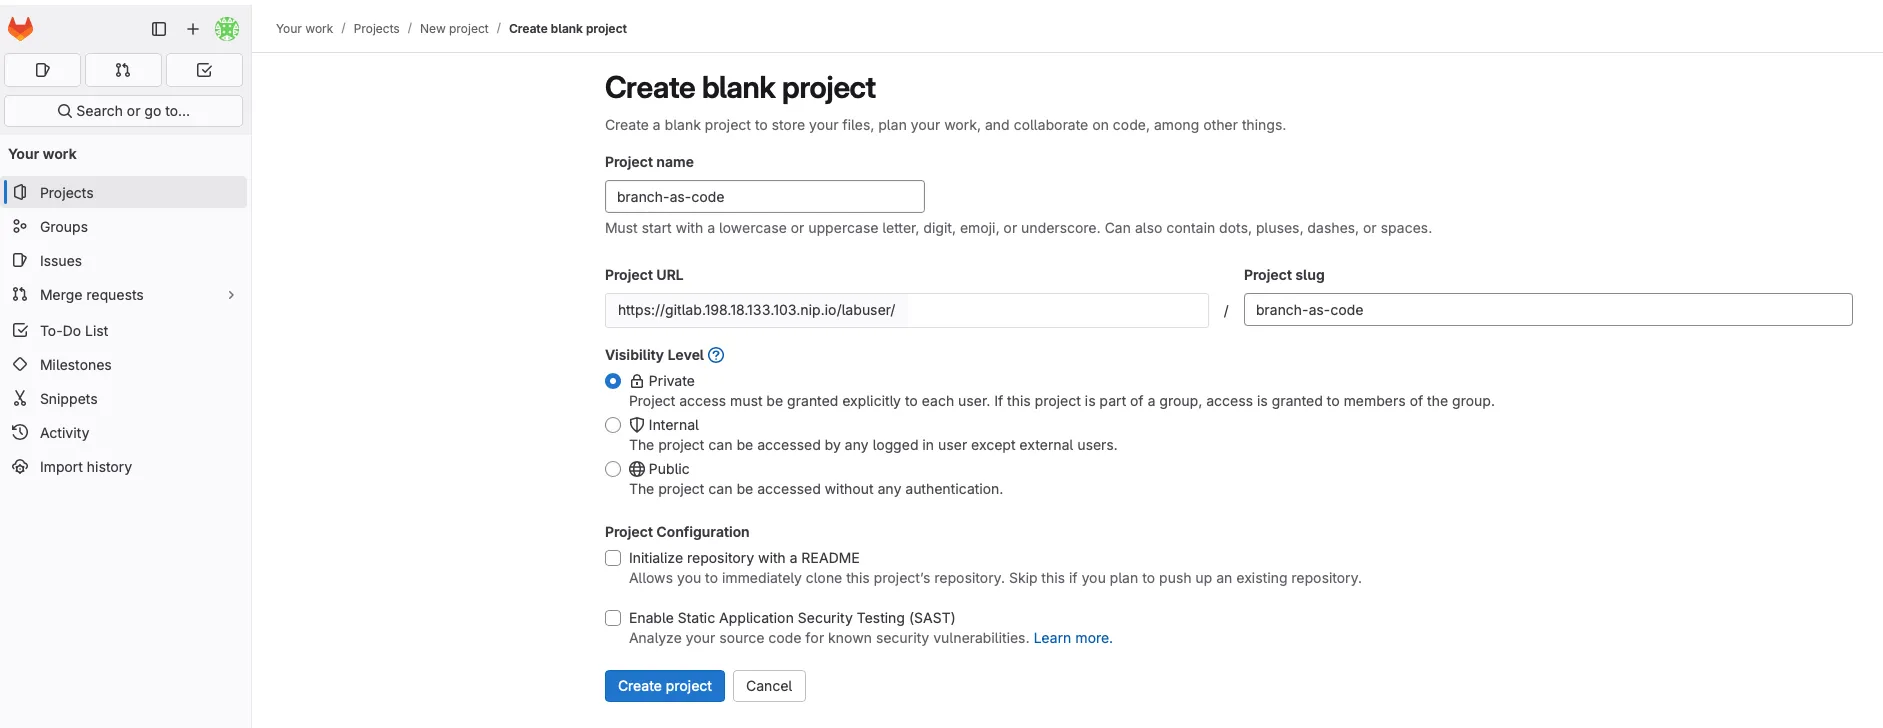Click the assigned issues icon in top bar

42,70
